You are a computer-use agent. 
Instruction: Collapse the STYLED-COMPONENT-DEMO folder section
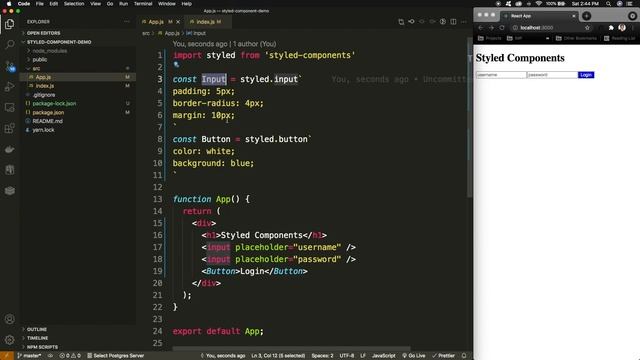(x=59, y=42)
